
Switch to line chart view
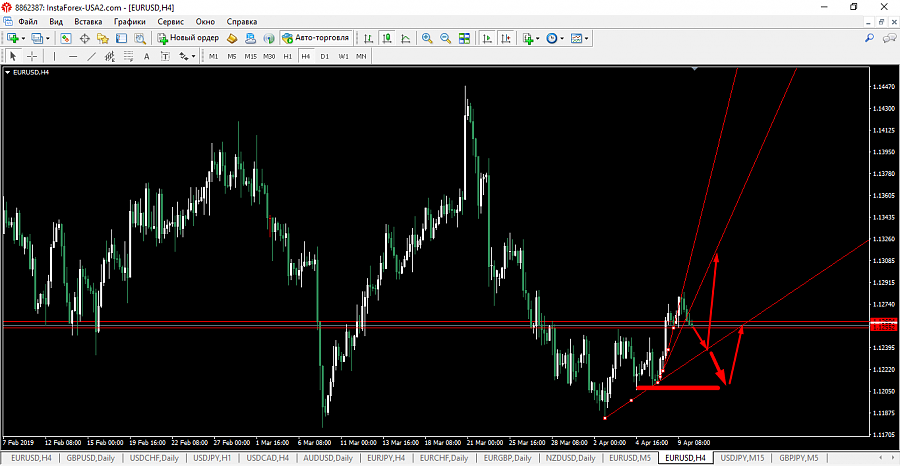coord(406,38)
